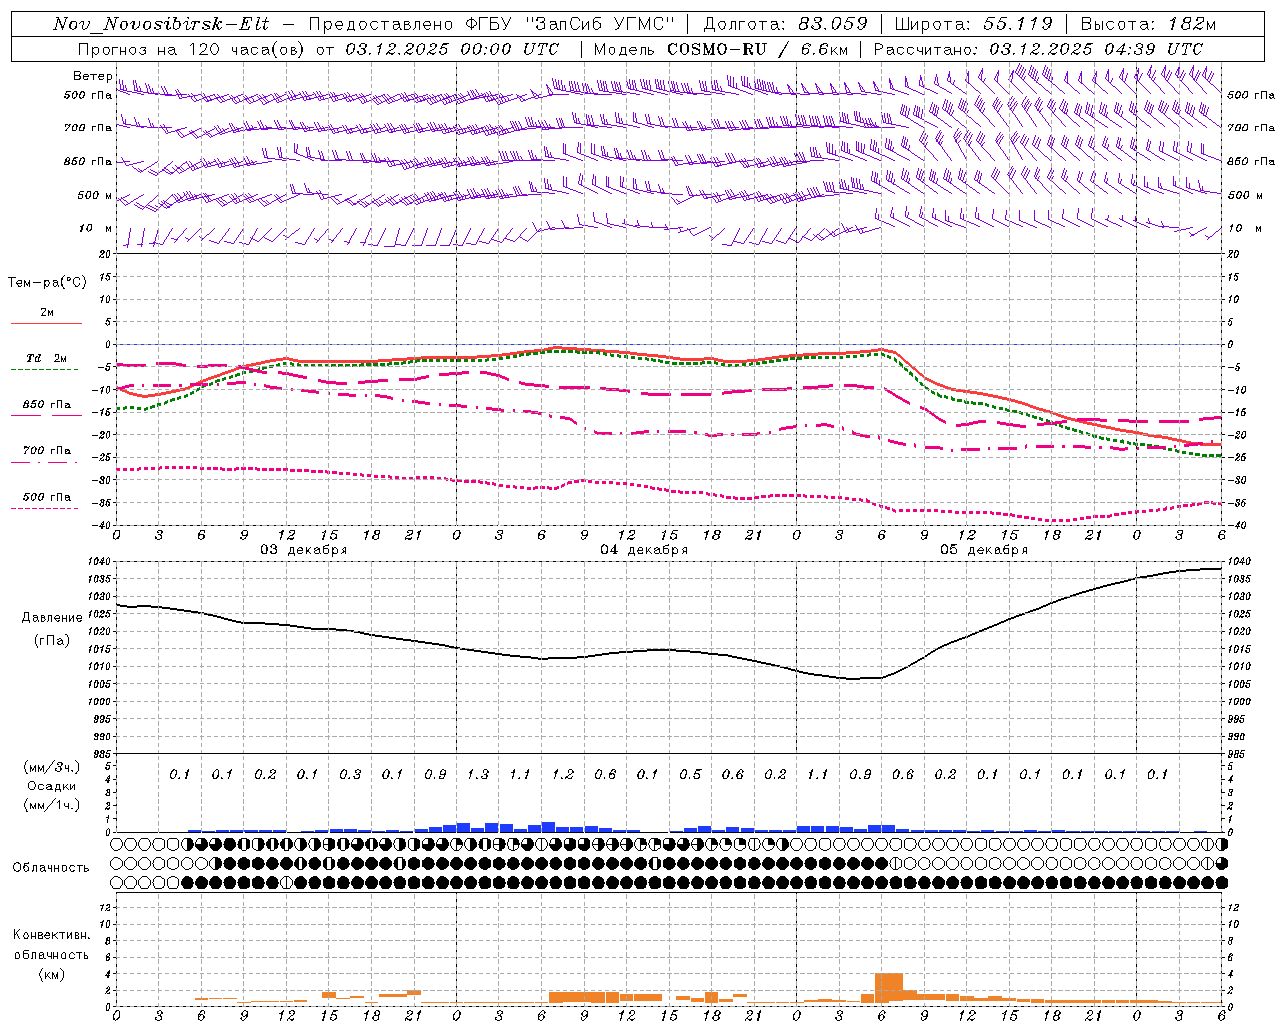This screenshot has width=1280, height=1024.
Task: Click the longitude value Долгота: 83.059
Action: 786,24
